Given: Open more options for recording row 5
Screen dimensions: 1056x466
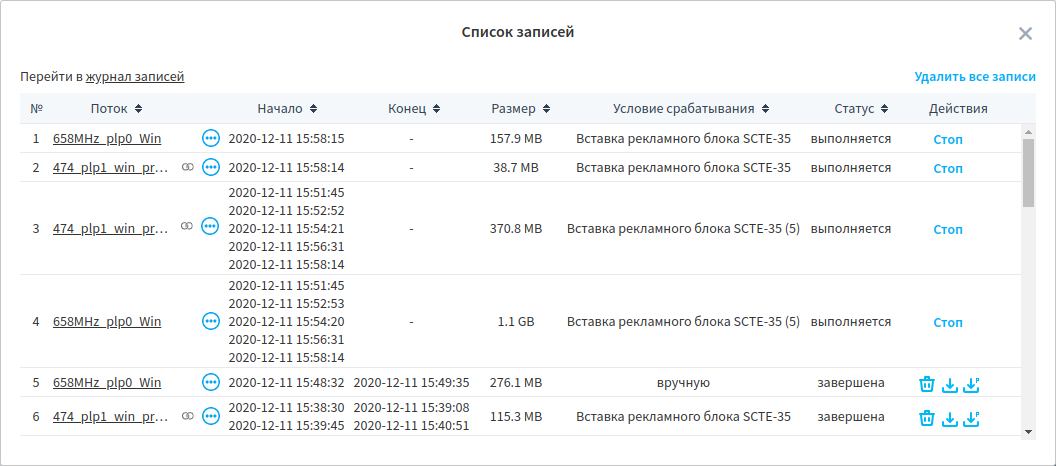Looking at the screenshot, I should tap(210, 382).
